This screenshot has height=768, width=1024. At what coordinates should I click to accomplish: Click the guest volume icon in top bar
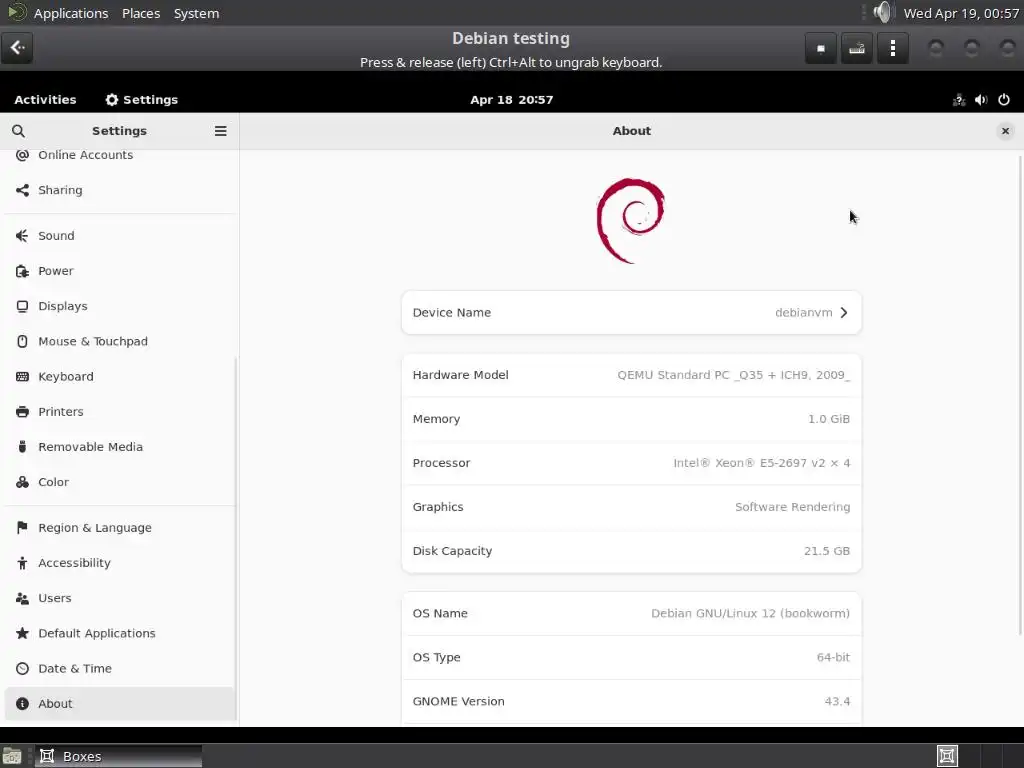click(981, 100)
